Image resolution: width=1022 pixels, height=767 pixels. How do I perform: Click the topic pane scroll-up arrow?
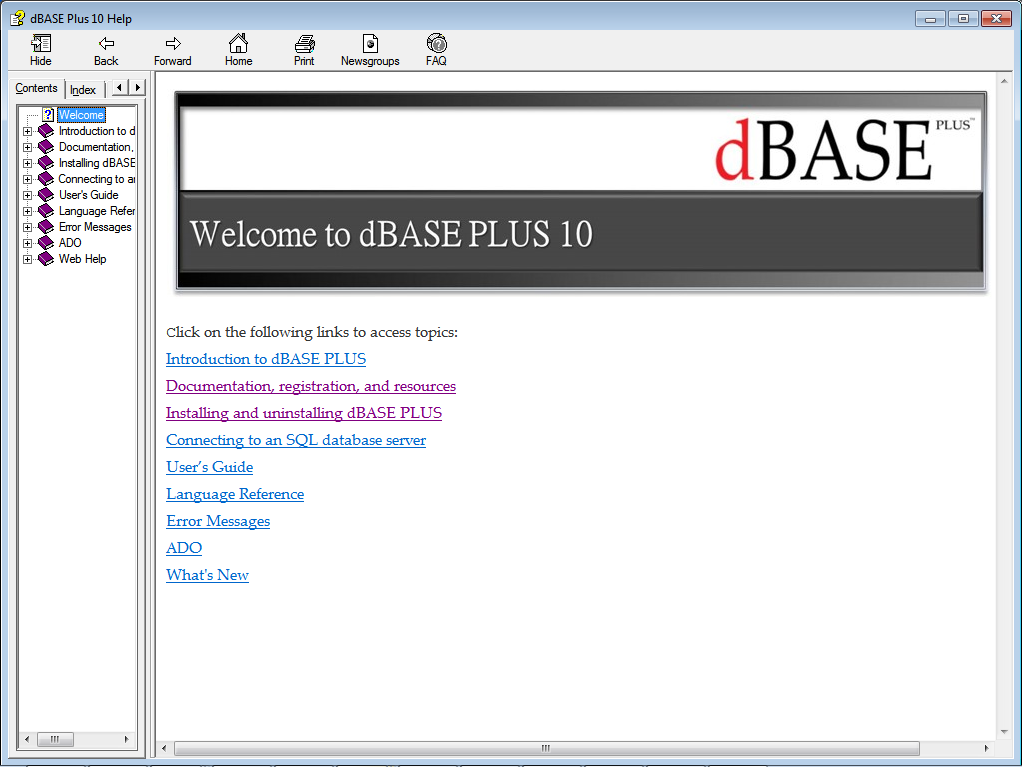1004,81
